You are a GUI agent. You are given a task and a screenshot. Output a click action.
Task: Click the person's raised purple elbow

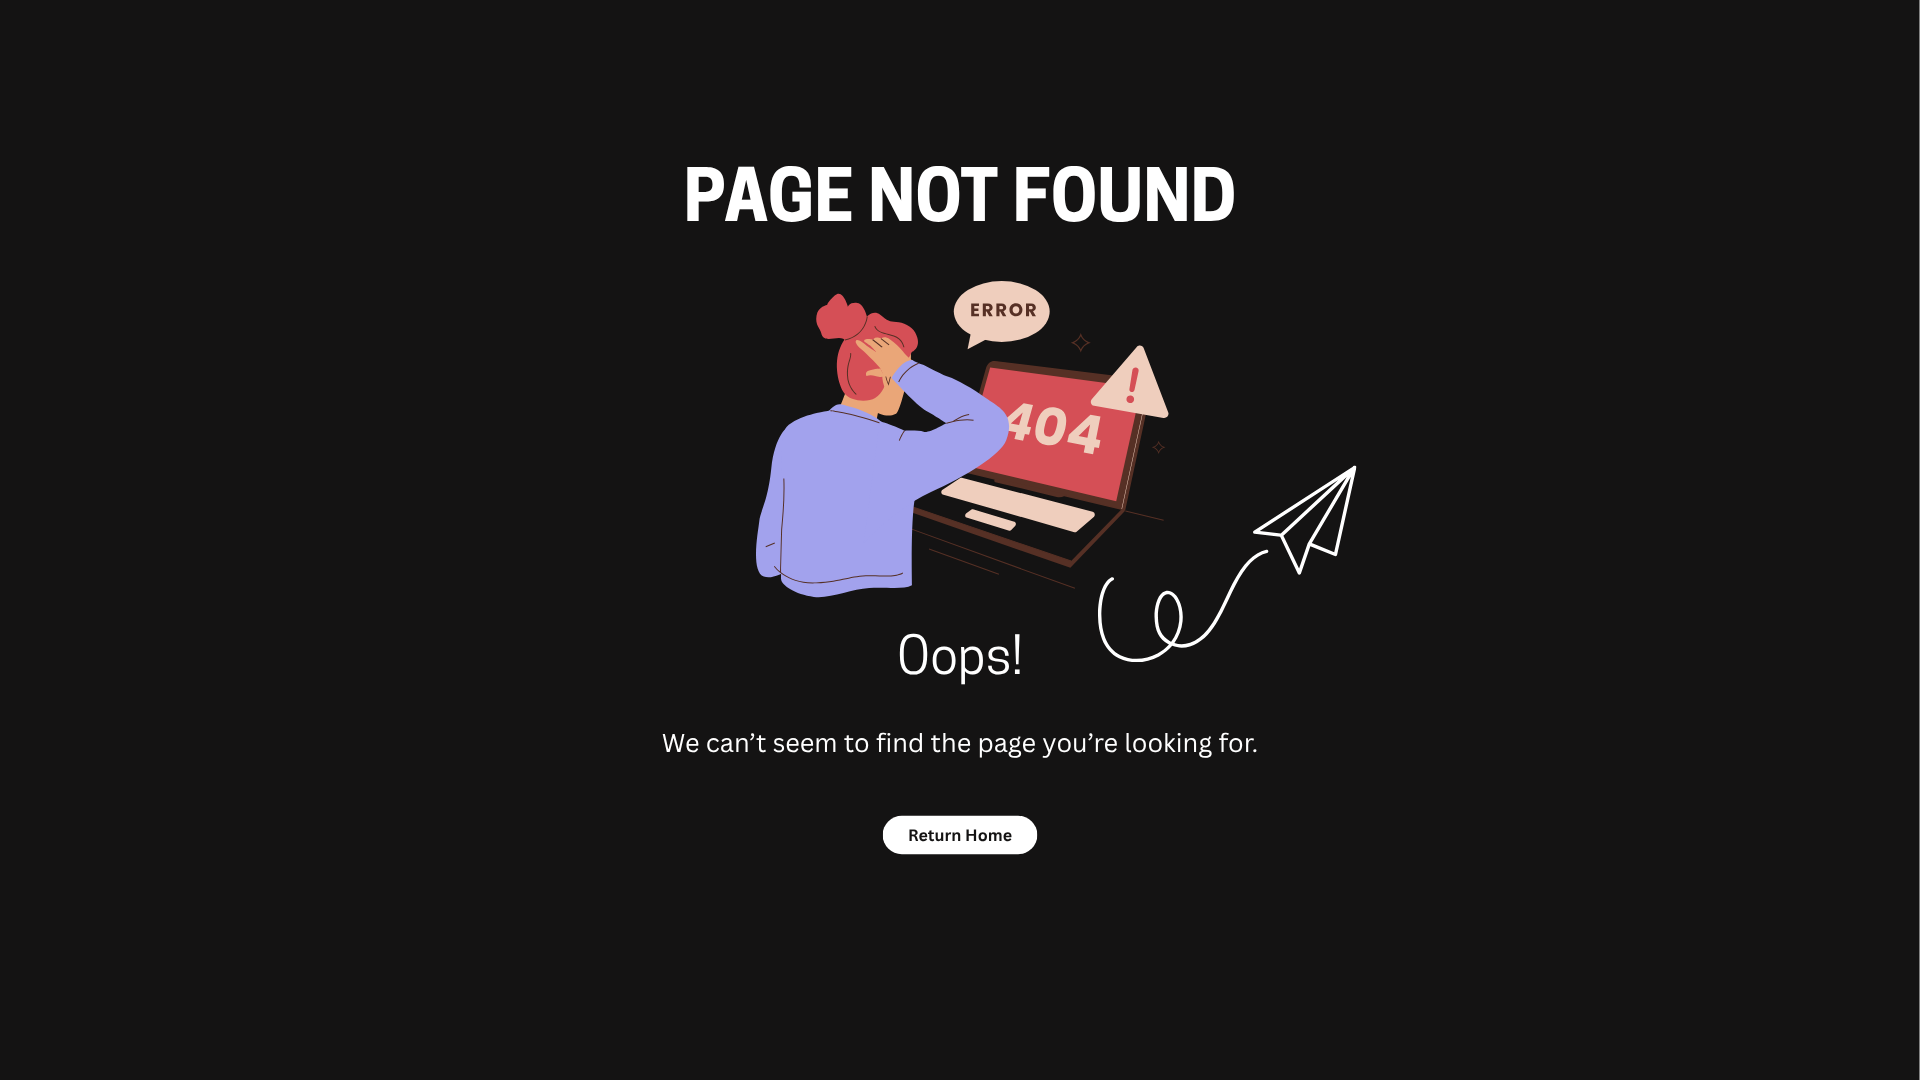point(985,420)
